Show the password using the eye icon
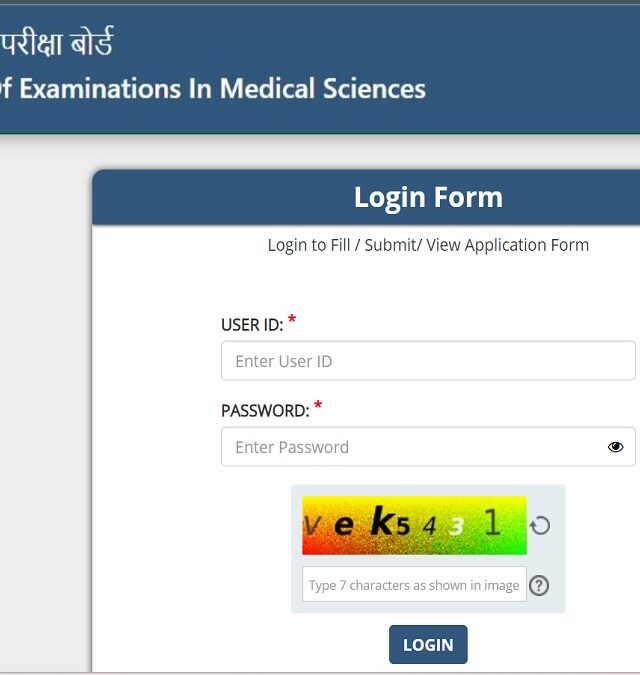The image size is (640, 675). coord(615,447)
